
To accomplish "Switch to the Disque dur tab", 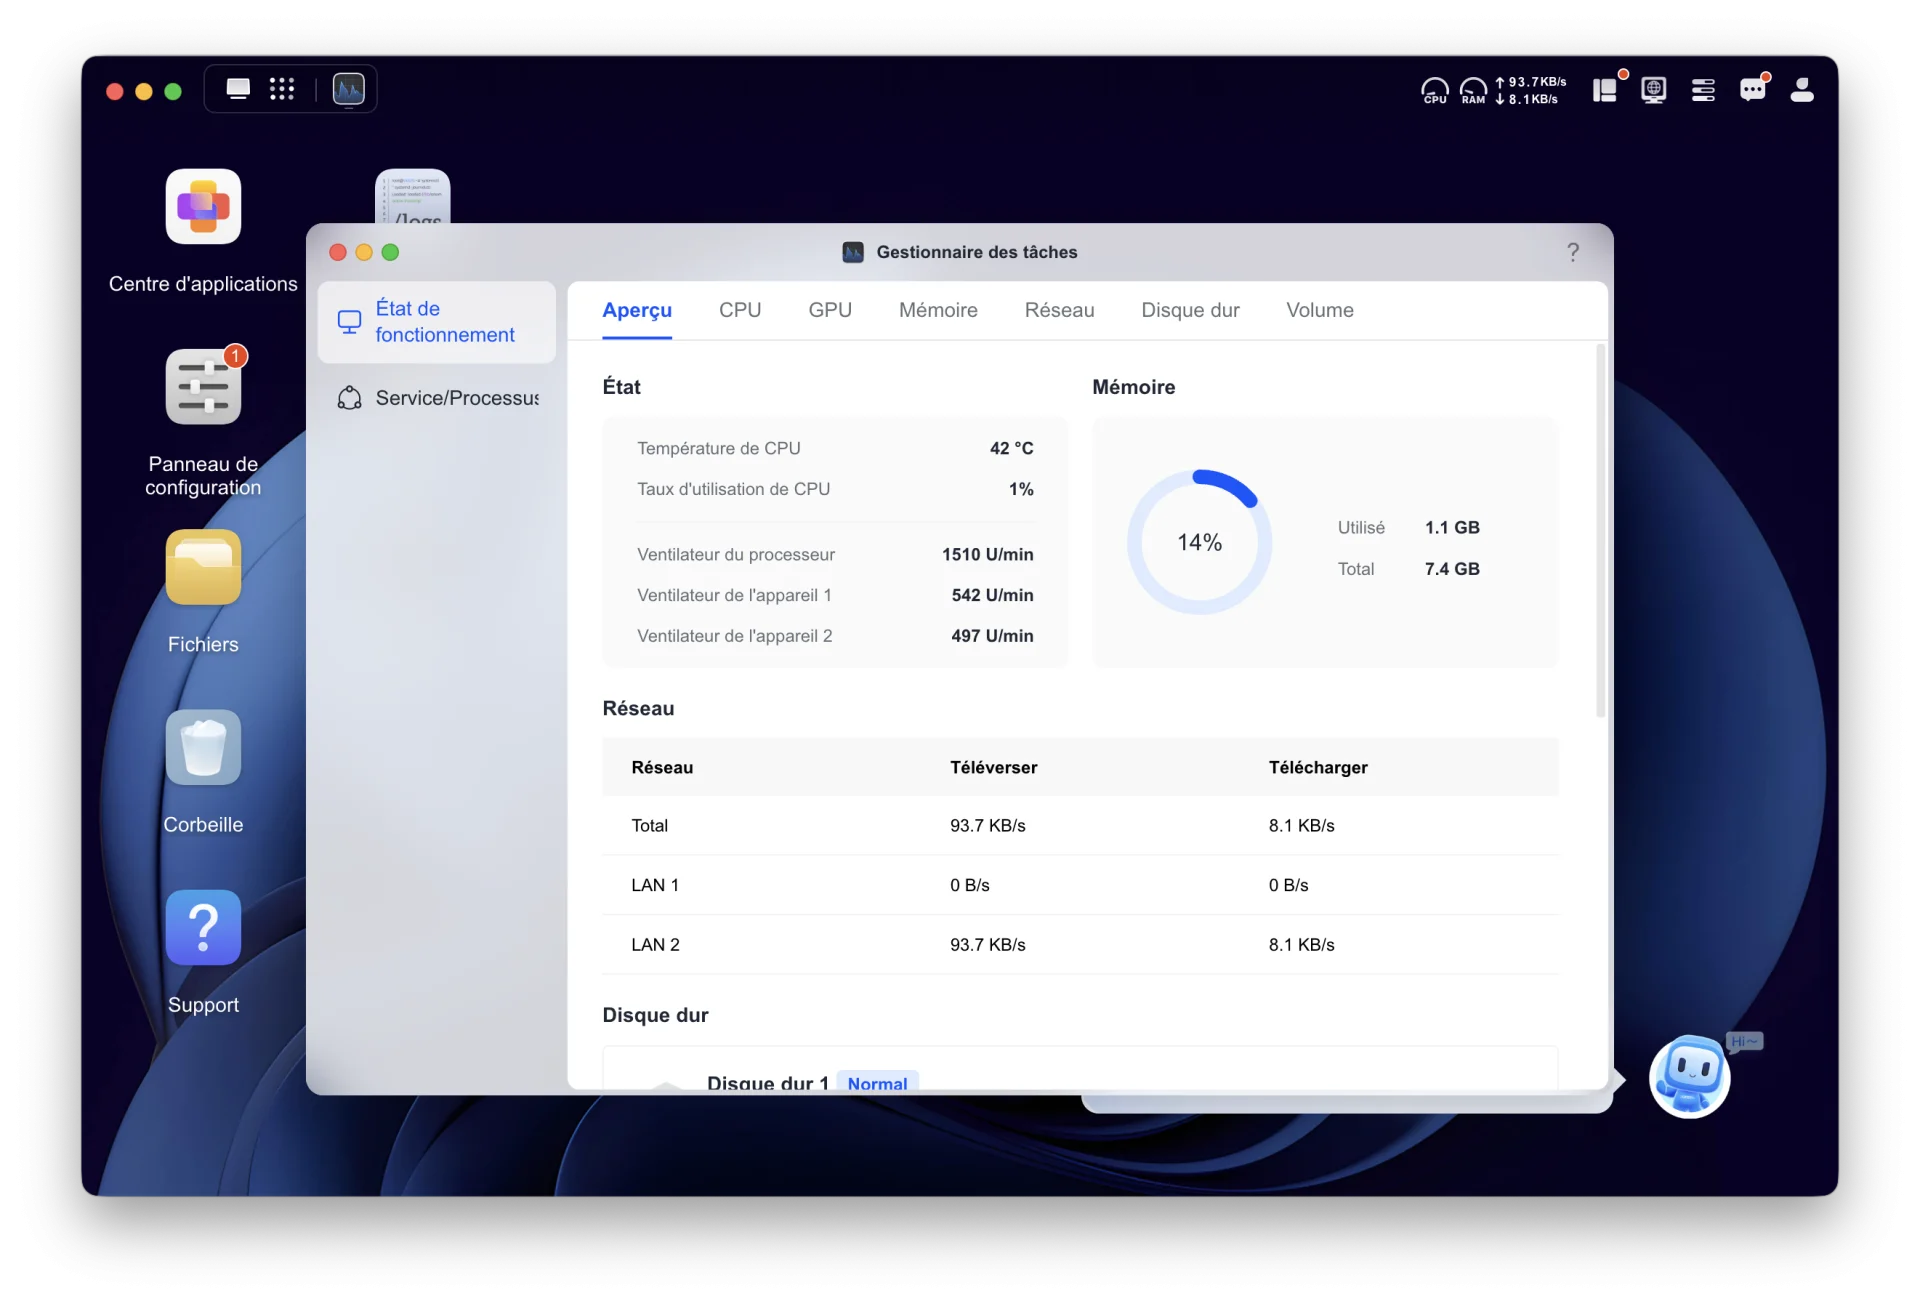I will click(1190, 310).
